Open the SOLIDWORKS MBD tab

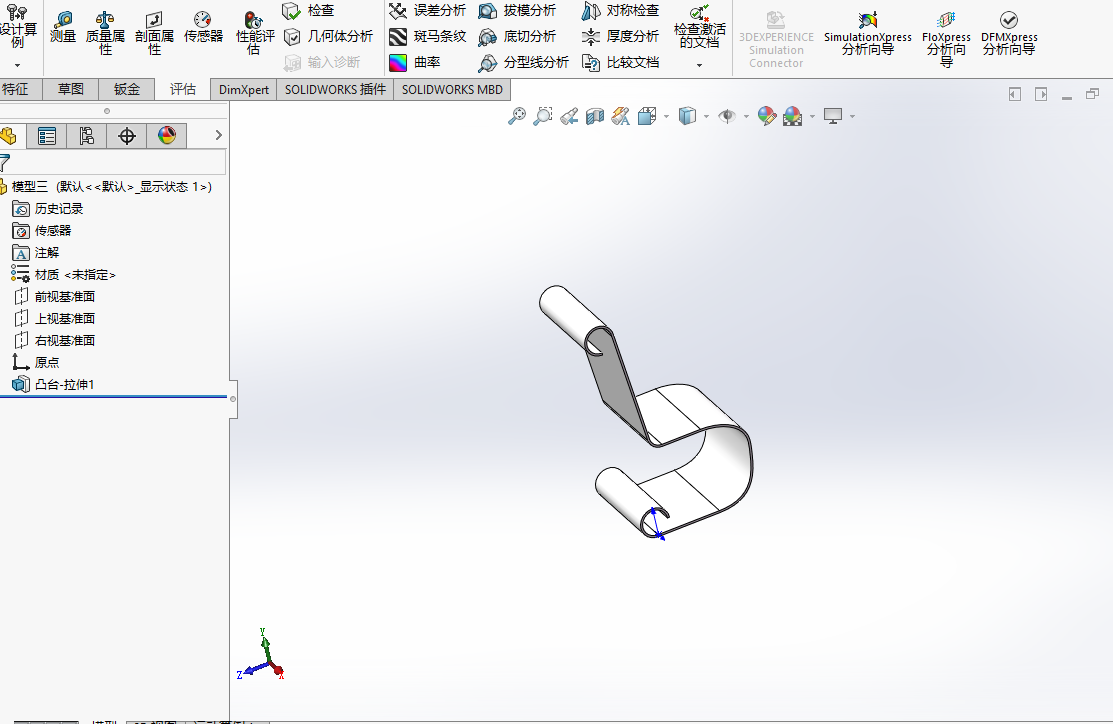452,89
